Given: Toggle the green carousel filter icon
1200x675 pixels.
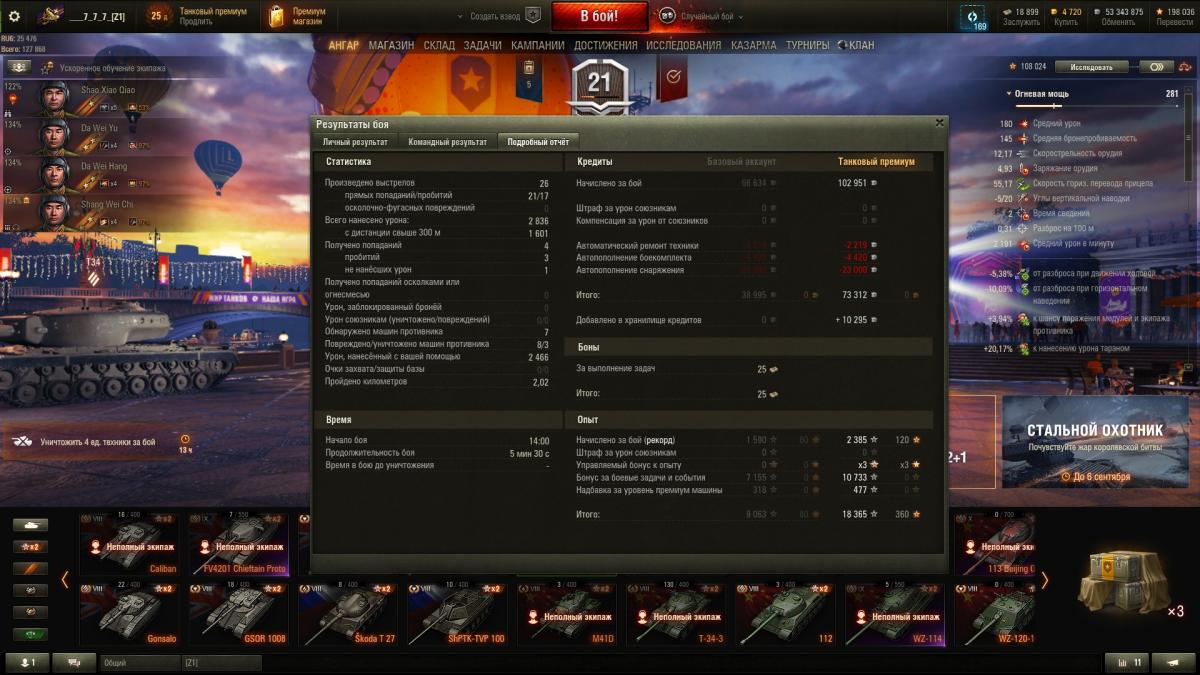Looking at the screenshot, I should tap(31, 634).
